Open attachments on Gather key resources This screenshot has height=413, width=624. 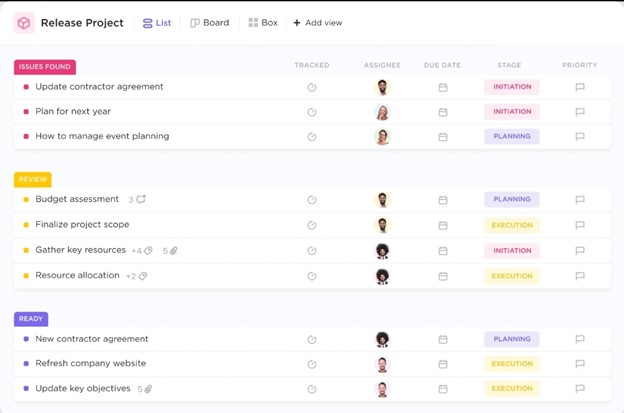tap(173, 251)
